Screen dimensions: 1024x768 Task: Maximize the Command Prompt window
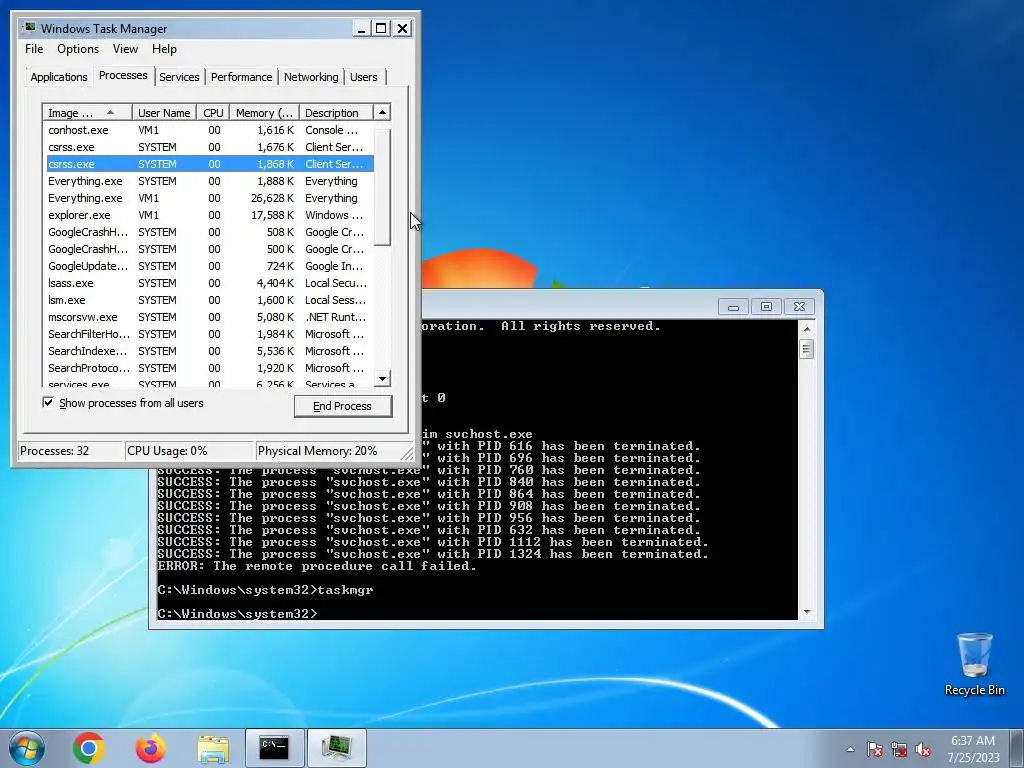(x=766, y=307)
